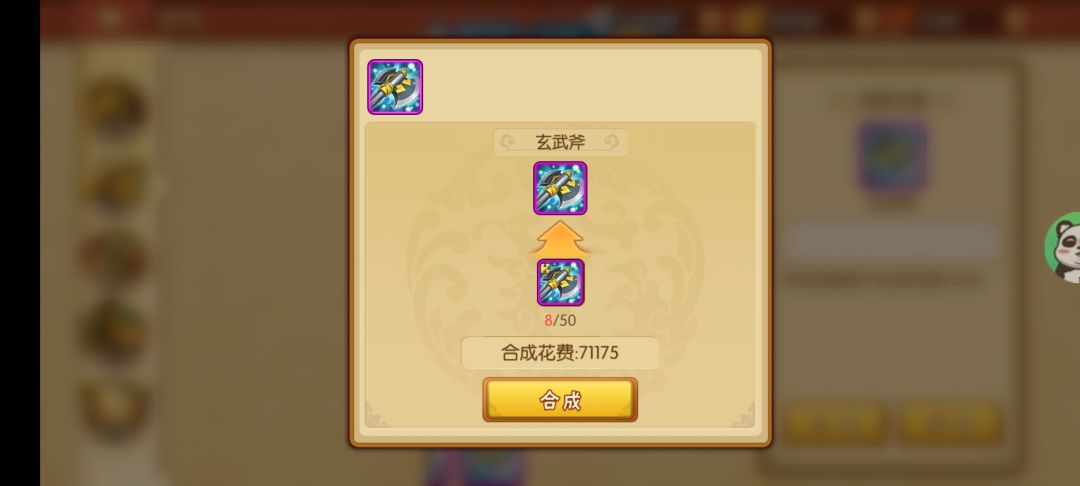Select the fourth blurred sidebar item on the left

pyautogui.click(x=115, y=332)
